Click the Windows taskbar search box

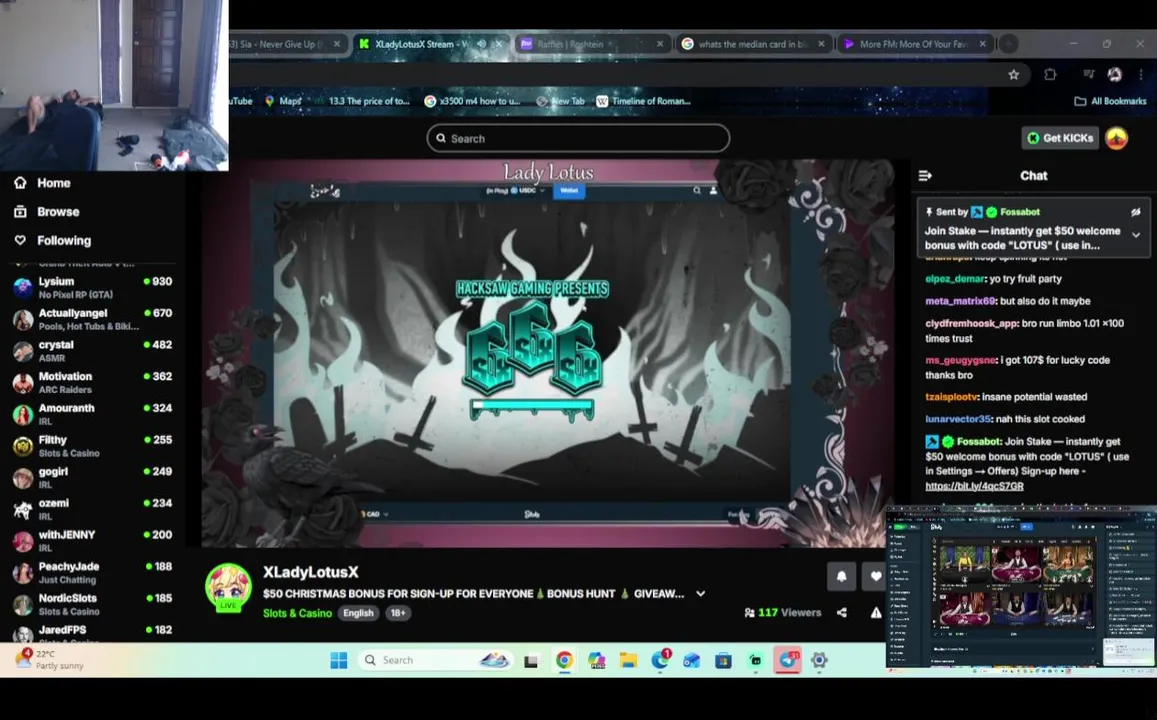point(435,660)
